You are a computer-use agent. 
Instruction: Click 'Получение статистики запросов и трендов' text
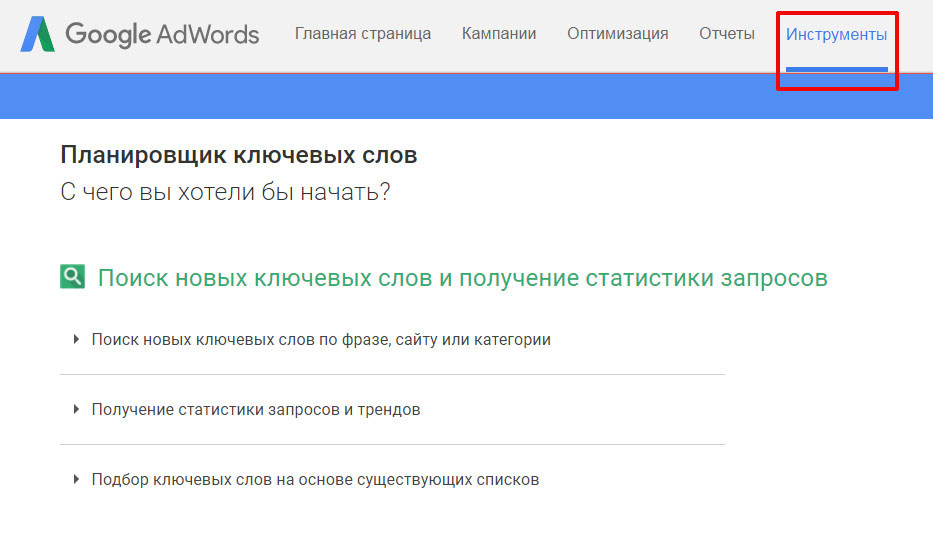[x=256, y=409]
